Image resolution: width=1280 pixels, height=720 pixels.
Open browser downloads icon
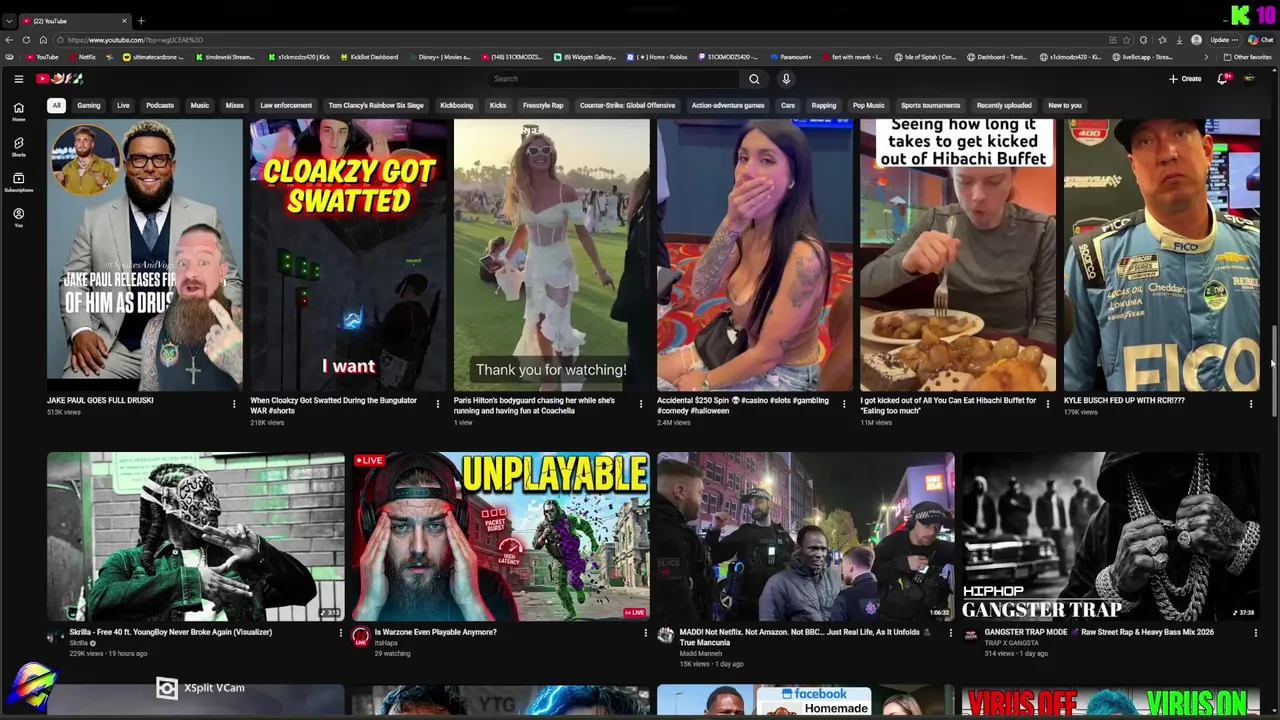tap(1178, 40)
